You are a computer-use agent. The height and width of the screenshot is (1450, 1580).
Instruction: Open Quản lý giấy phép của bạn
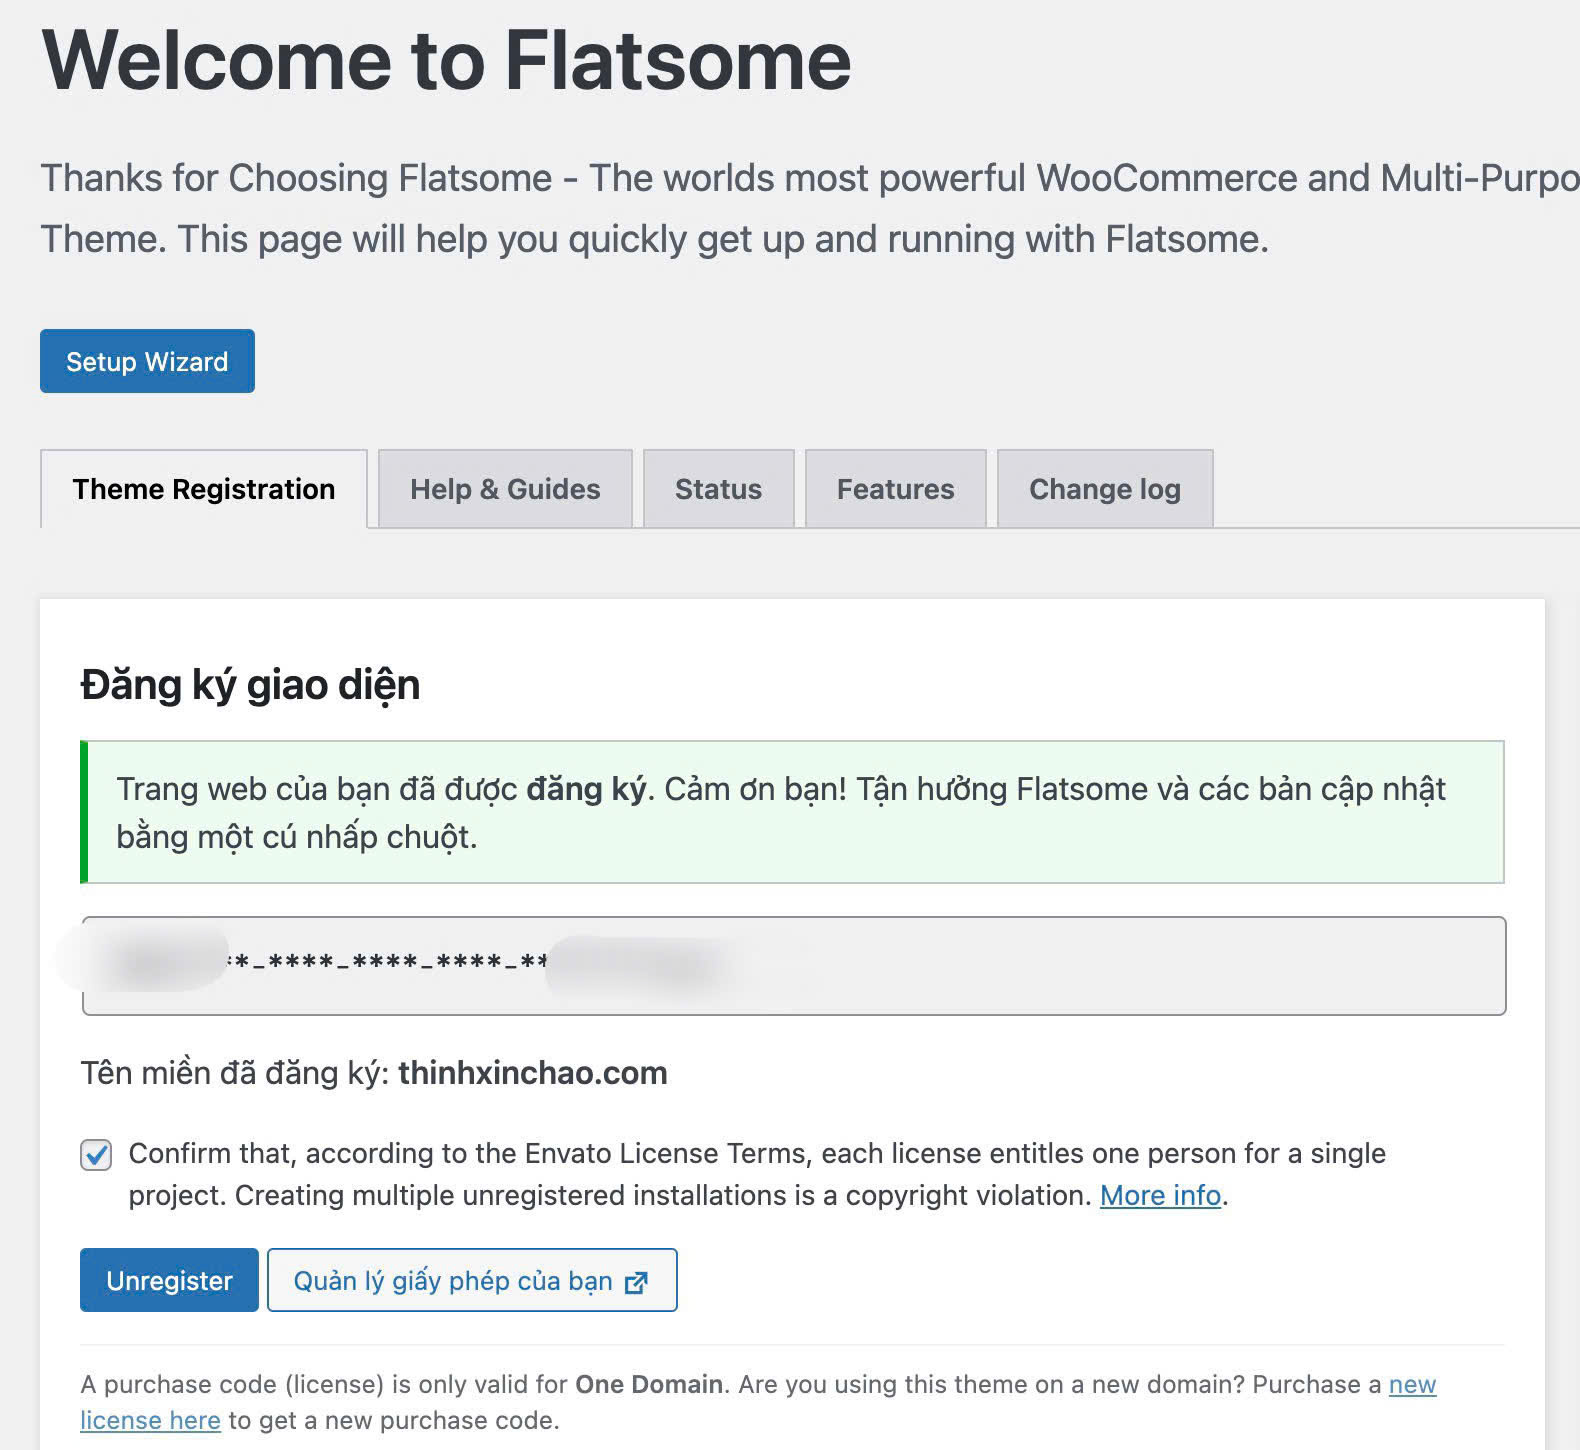(472, 1280)
